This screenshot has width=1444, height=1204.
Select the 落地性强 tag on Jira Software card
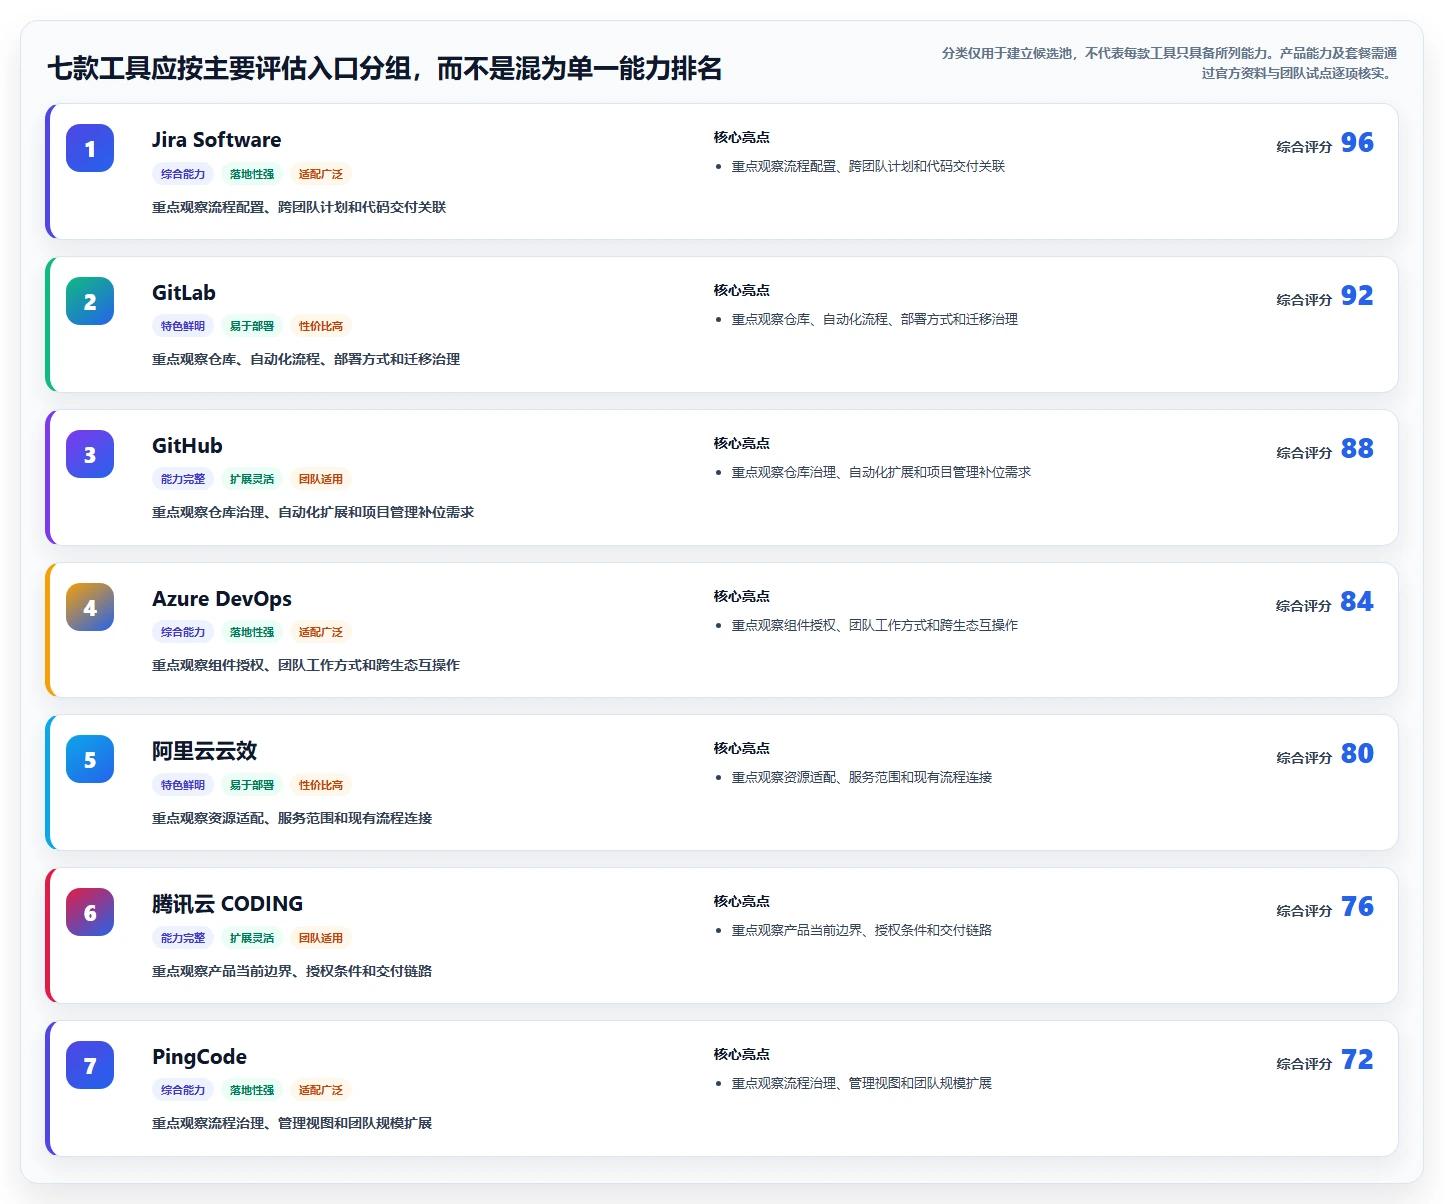pos(252,174)
